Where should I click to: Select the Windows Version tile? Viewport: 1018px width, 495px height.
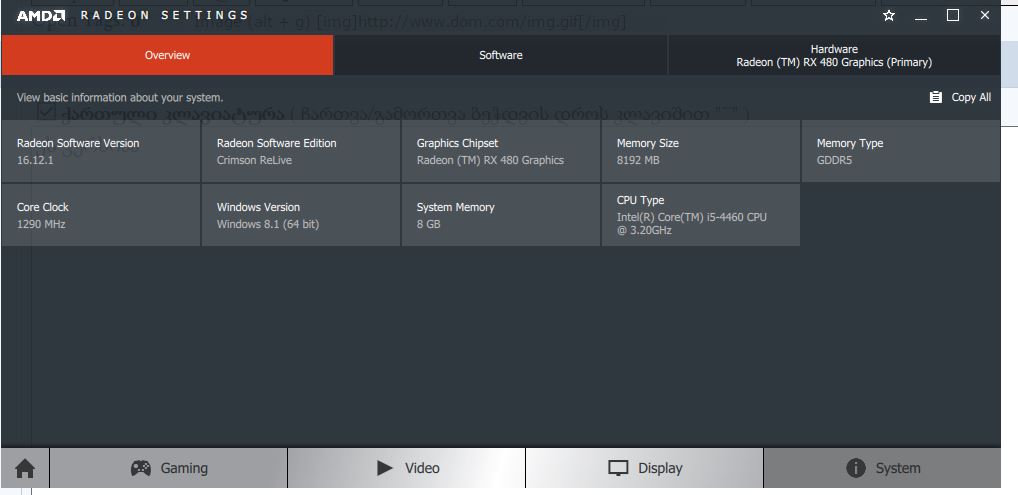point(301,215)
